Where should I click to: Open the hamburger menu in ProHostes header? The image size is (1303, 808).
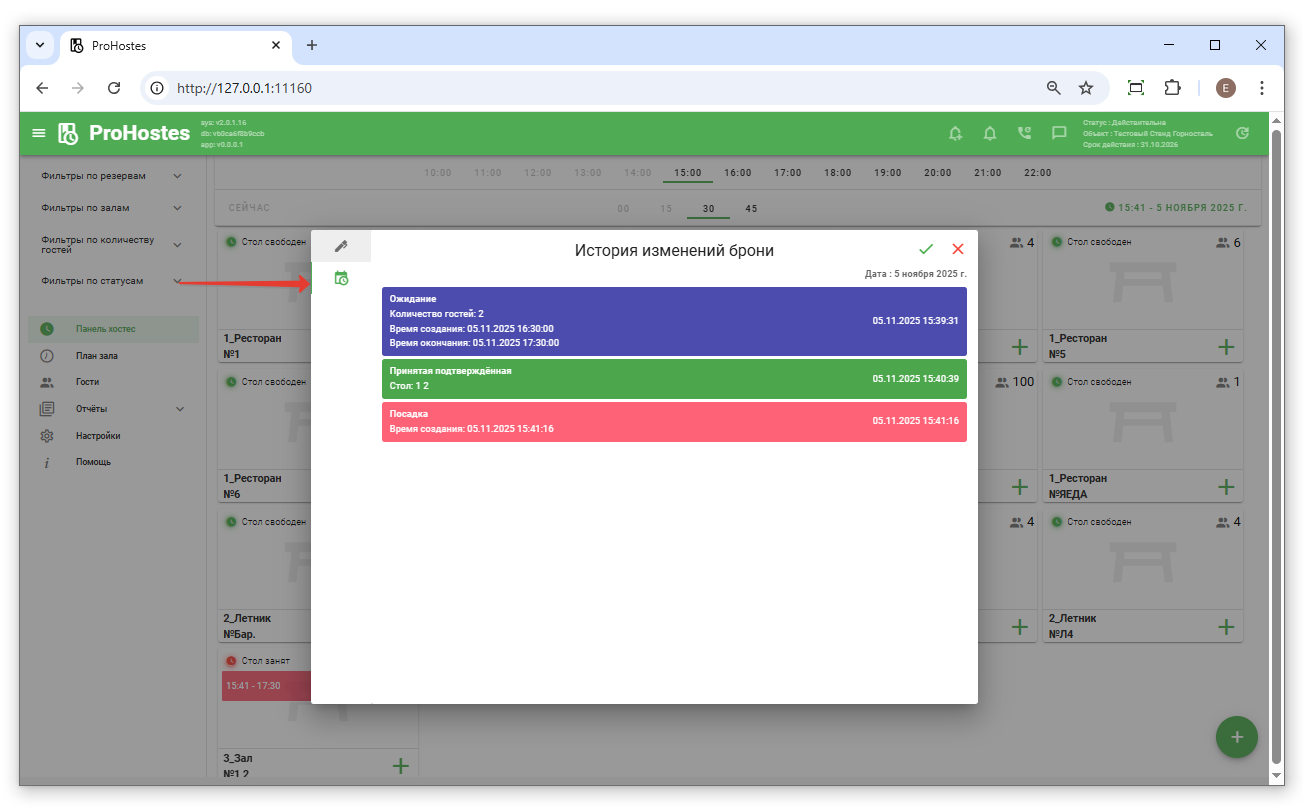39,133
